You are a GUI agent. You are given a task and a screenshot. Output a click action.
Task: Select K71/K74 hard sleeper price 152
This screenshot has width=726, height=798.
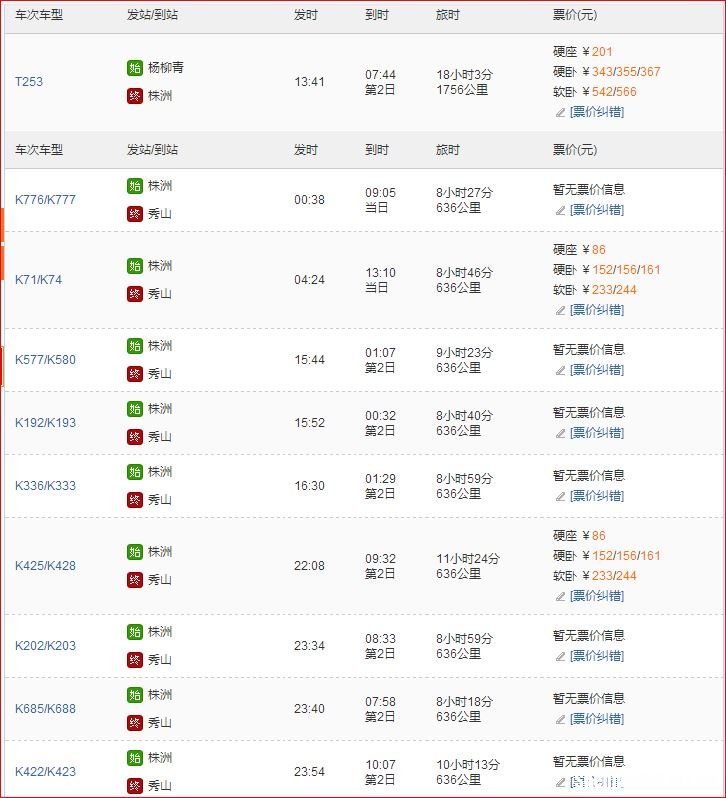pyautogui.click(x=602, y=270)
